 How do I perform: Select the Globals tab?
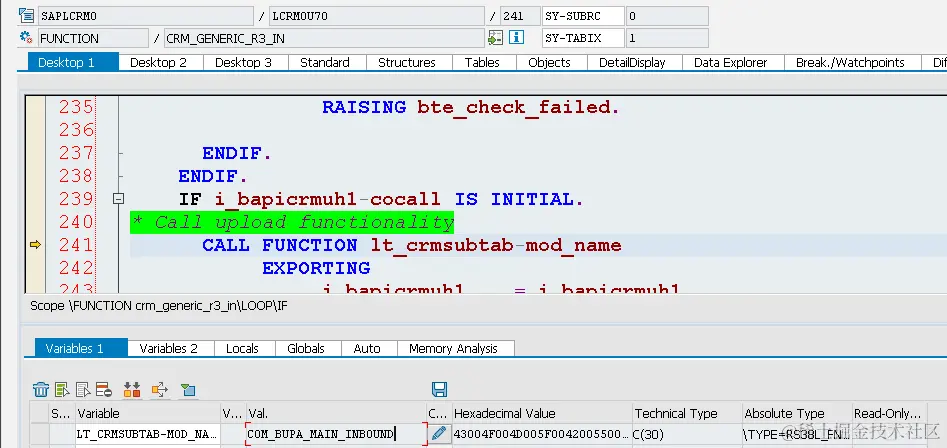click(306, 348)
